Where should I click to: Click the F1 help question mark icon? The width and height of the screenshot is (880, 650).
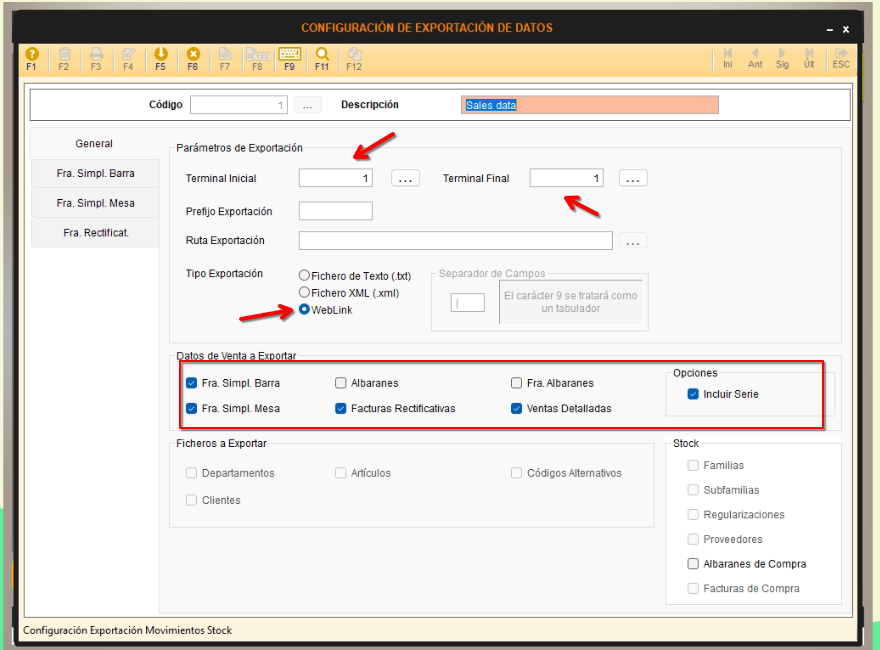coord(31,57)
